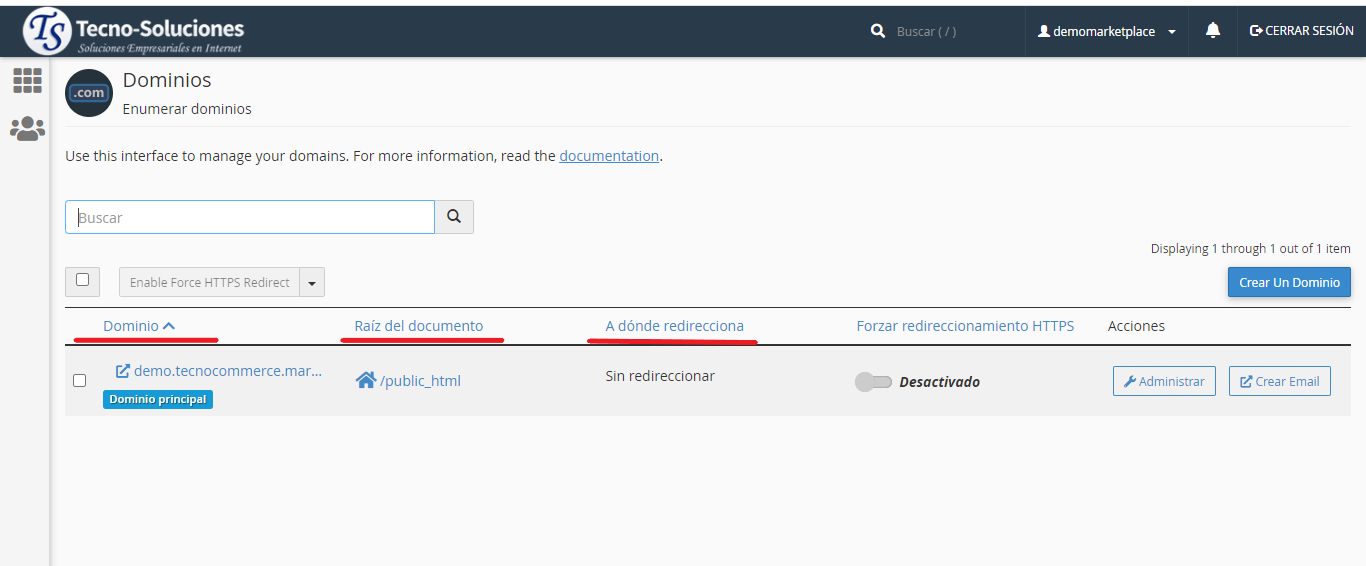Click the Crear Un Dominio button
The width and height of the screenshot is (1366, 566).
[1289, 282]
